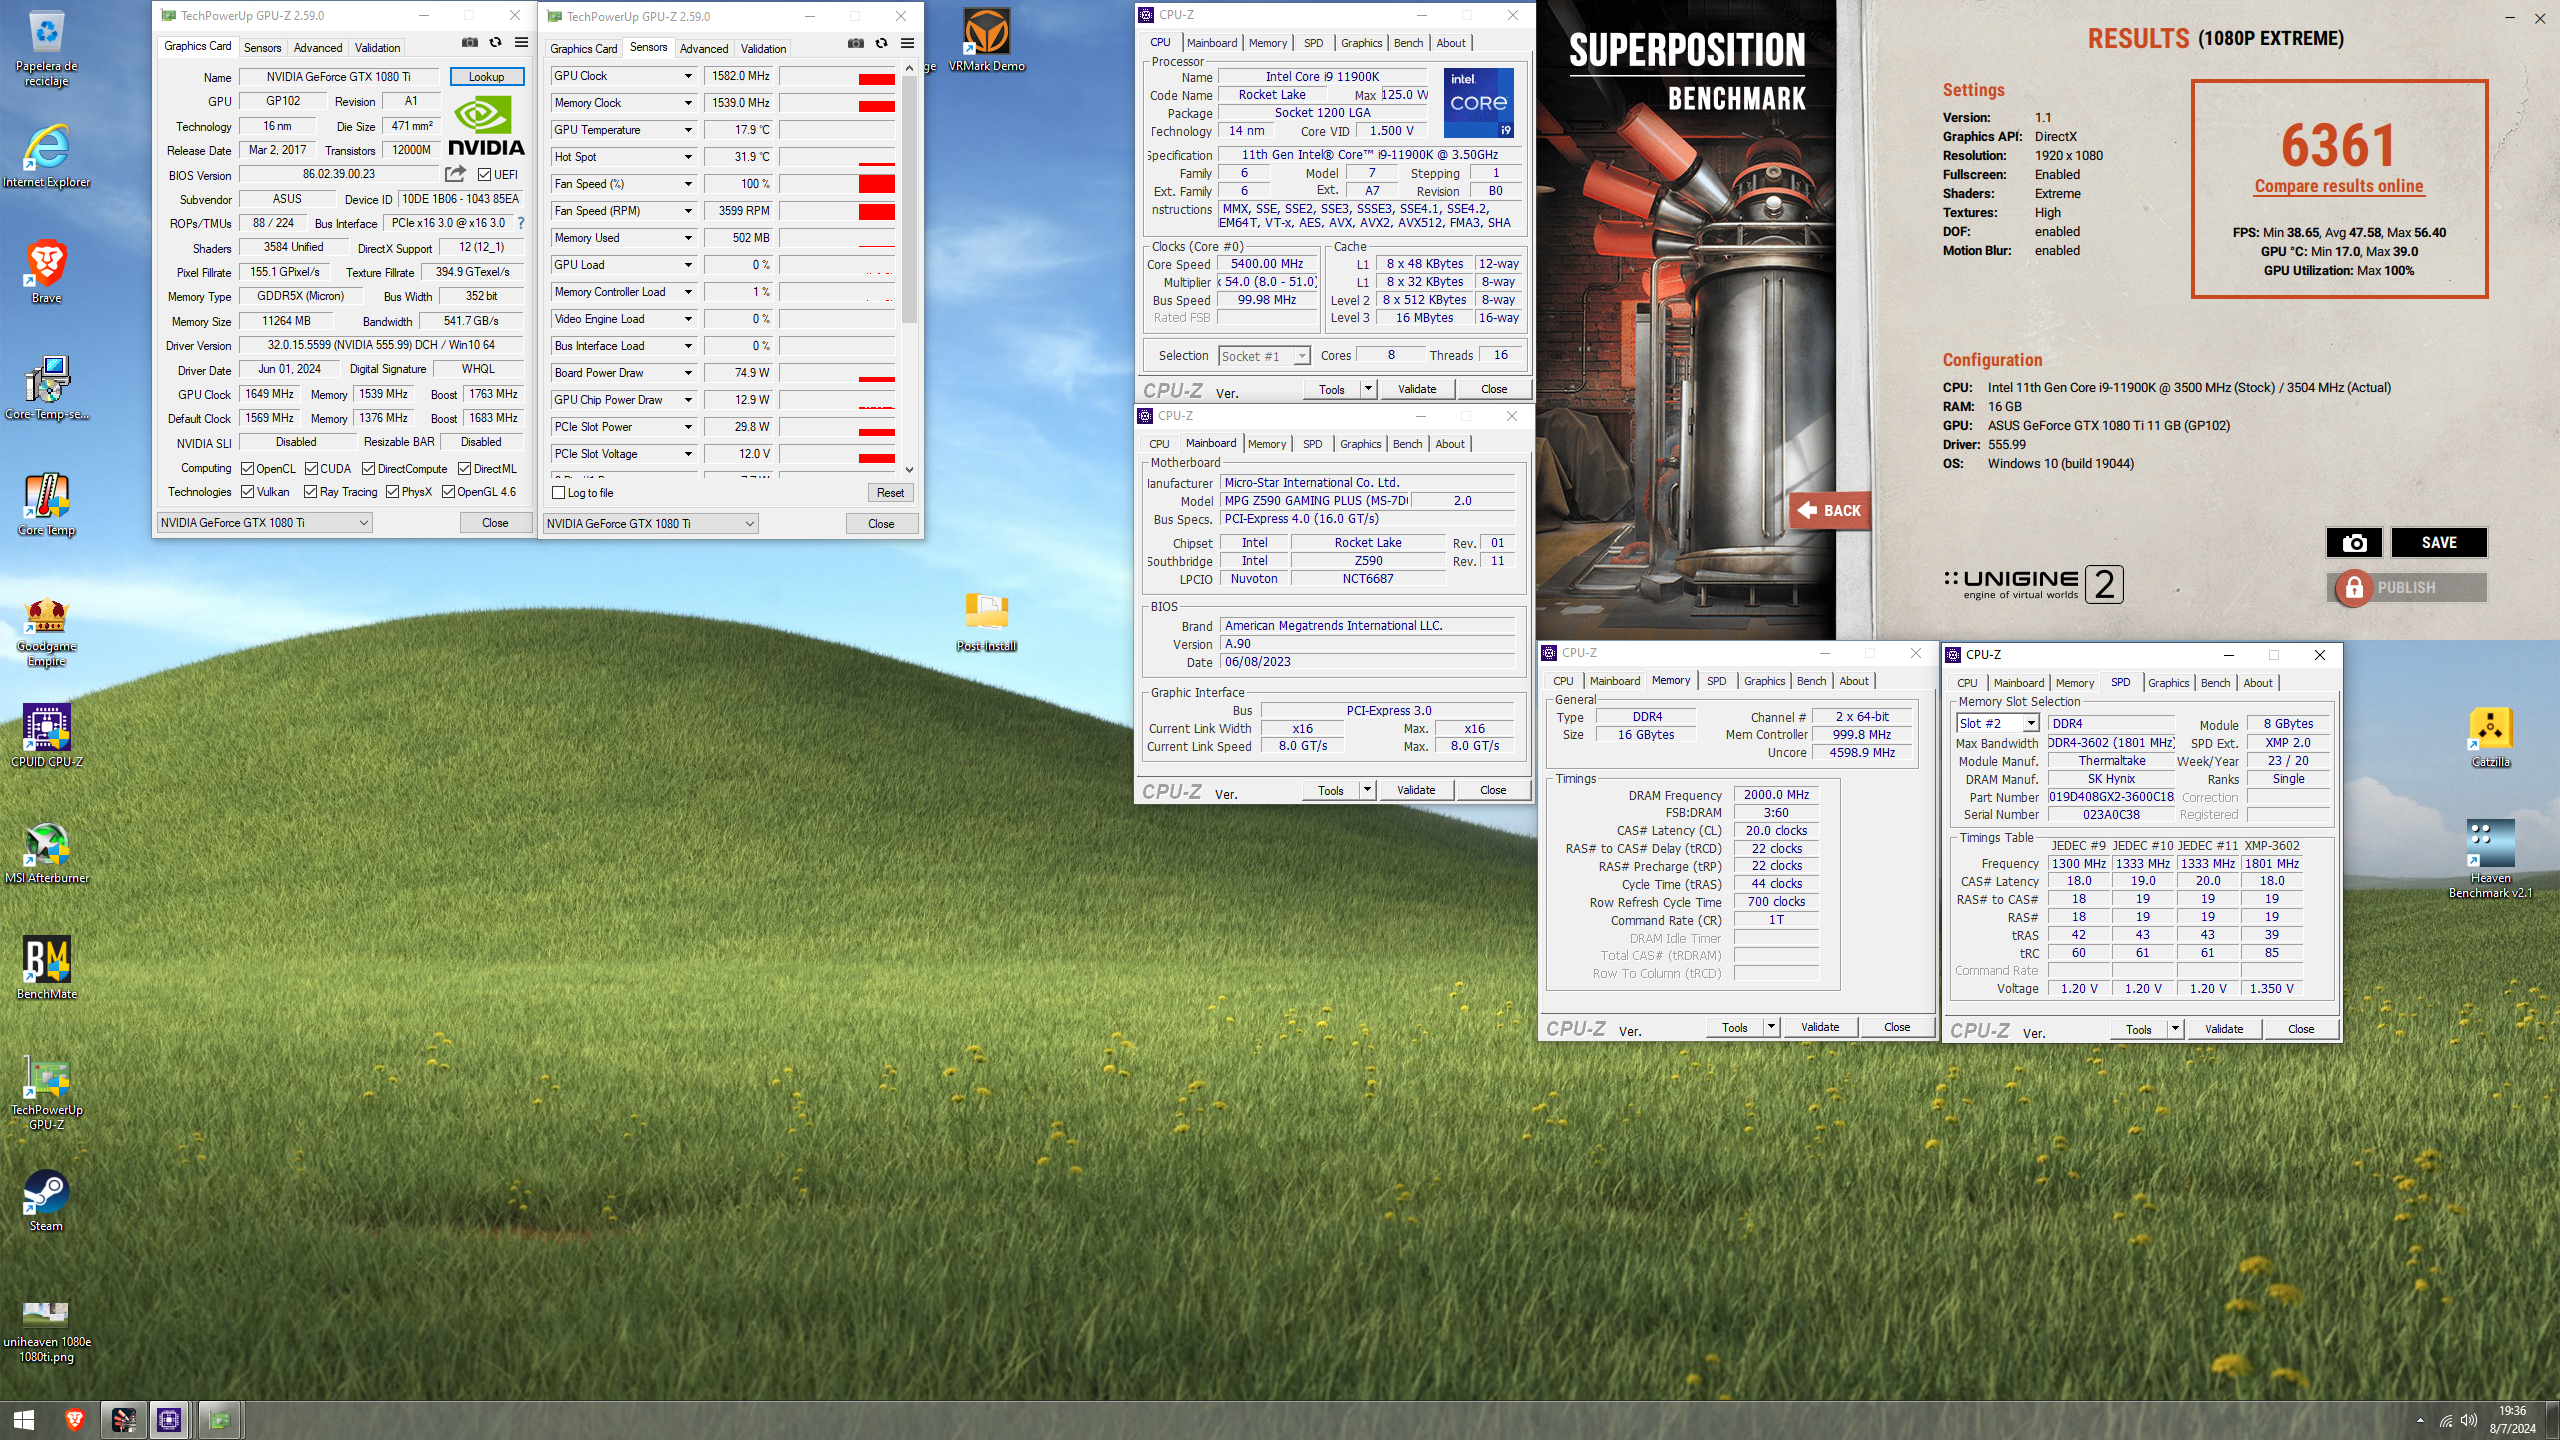2560x1440 pixels.
Task: Open Goodgame Empire desktop icon
Action: [x=46, y=632]
